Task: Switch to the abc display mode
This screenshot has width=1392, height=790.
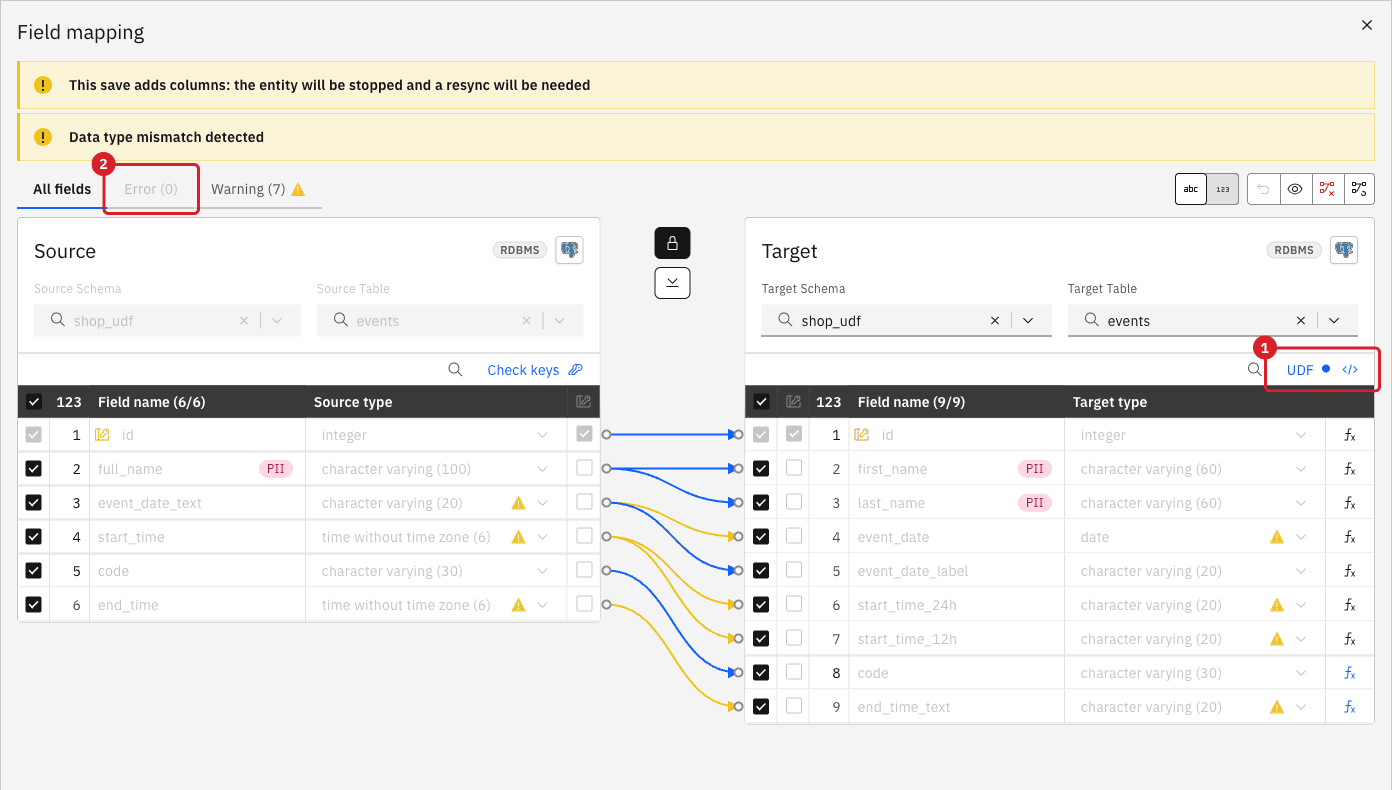Action: click(x=1191, y=189)
